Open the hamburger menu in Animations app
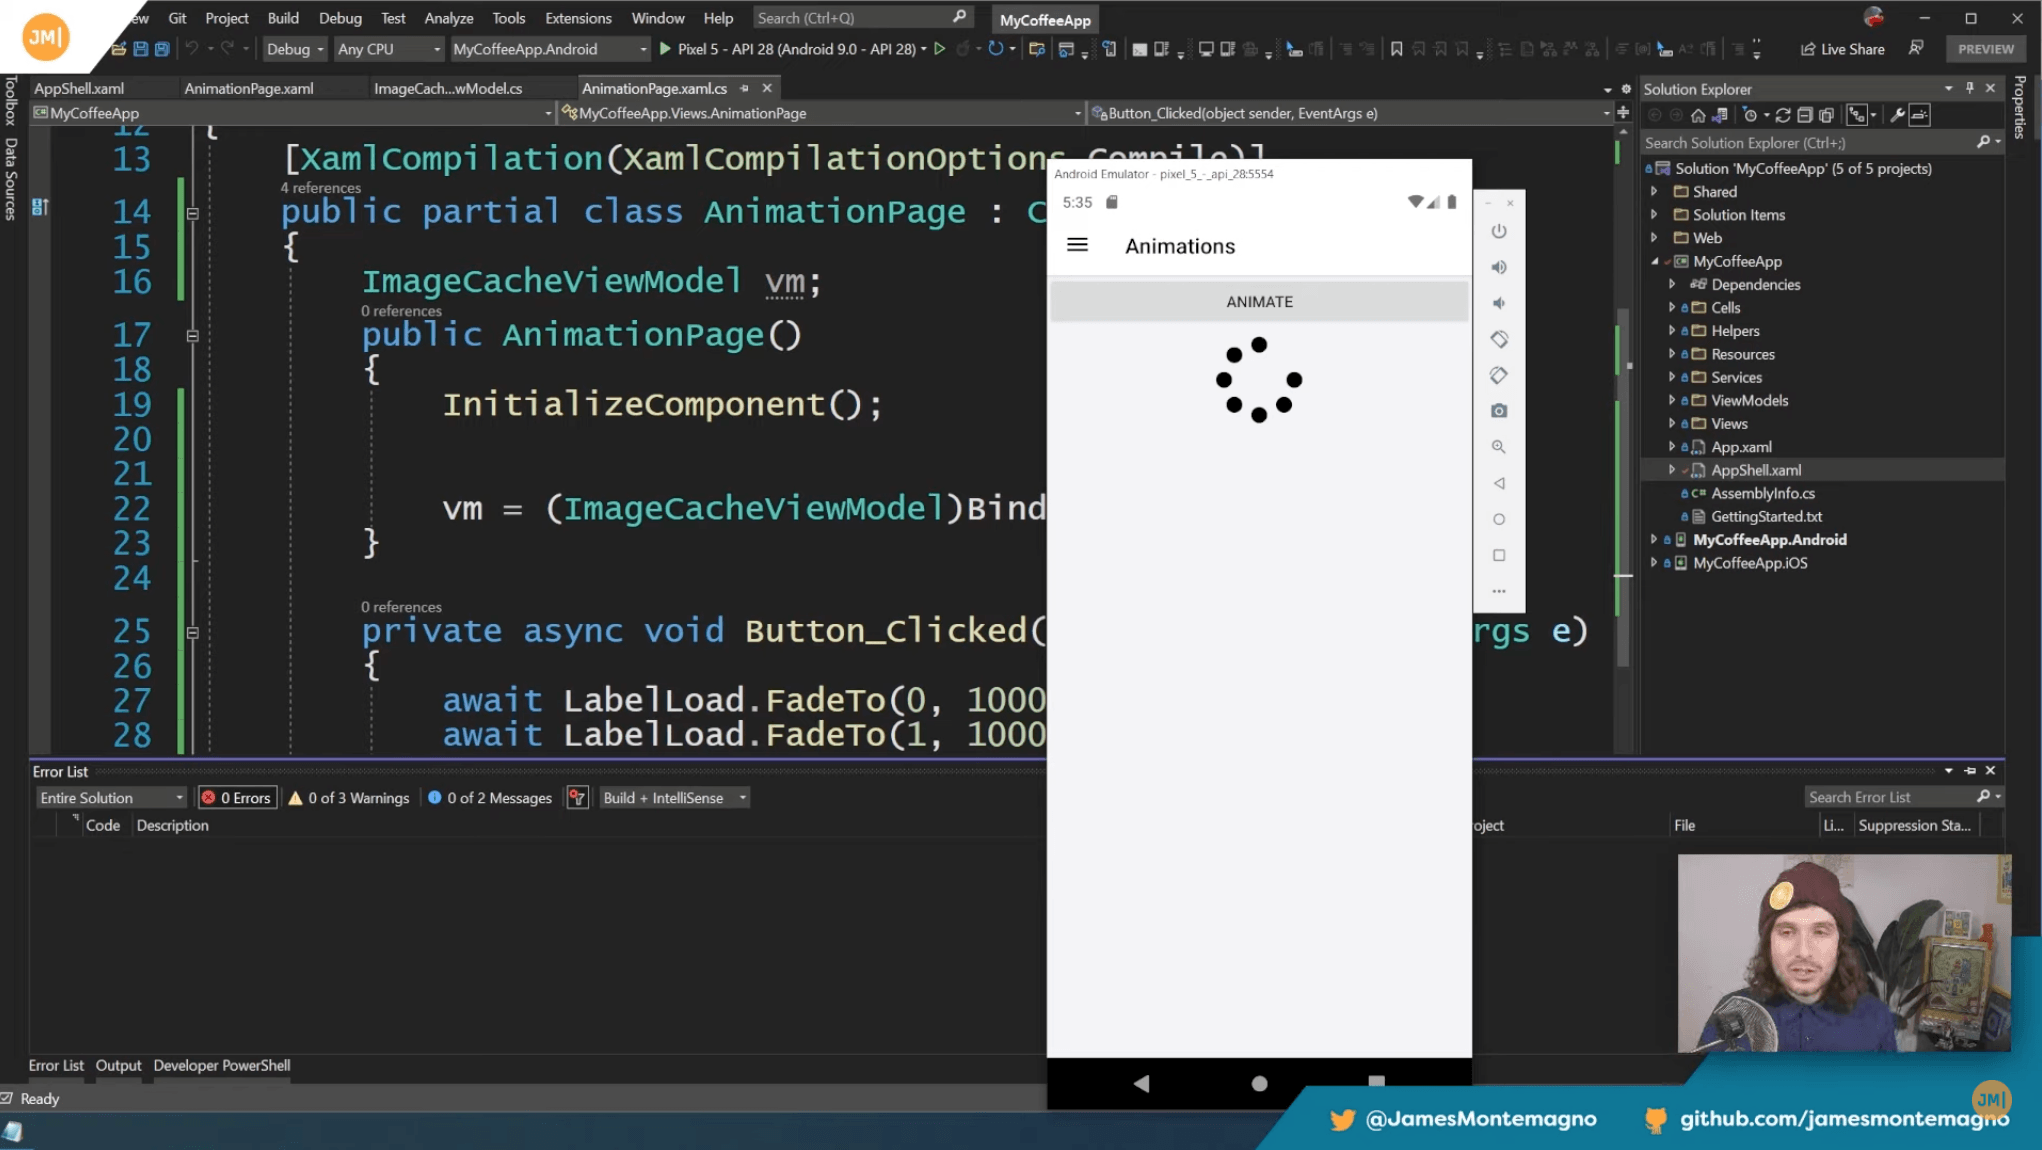2042x1150 pixels. point(1077,245)
